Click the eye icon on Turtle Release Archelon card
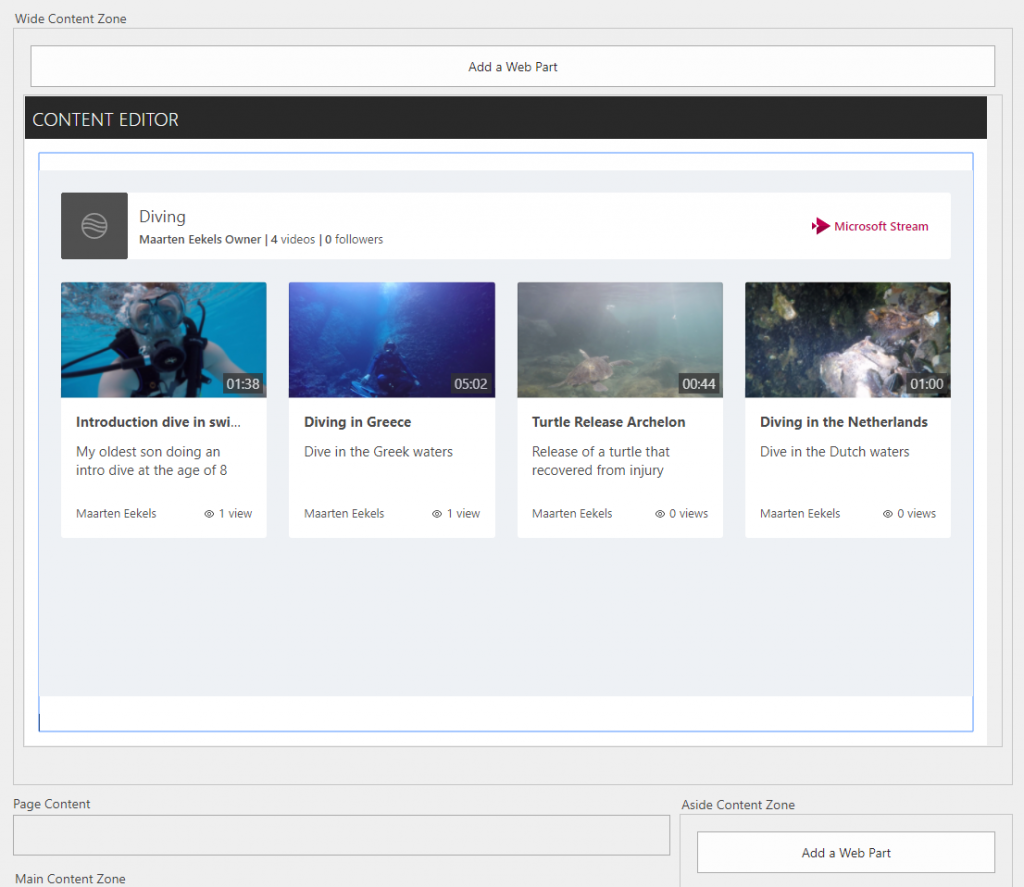This screenshot has width=1024, height=887. coord(660,514)
